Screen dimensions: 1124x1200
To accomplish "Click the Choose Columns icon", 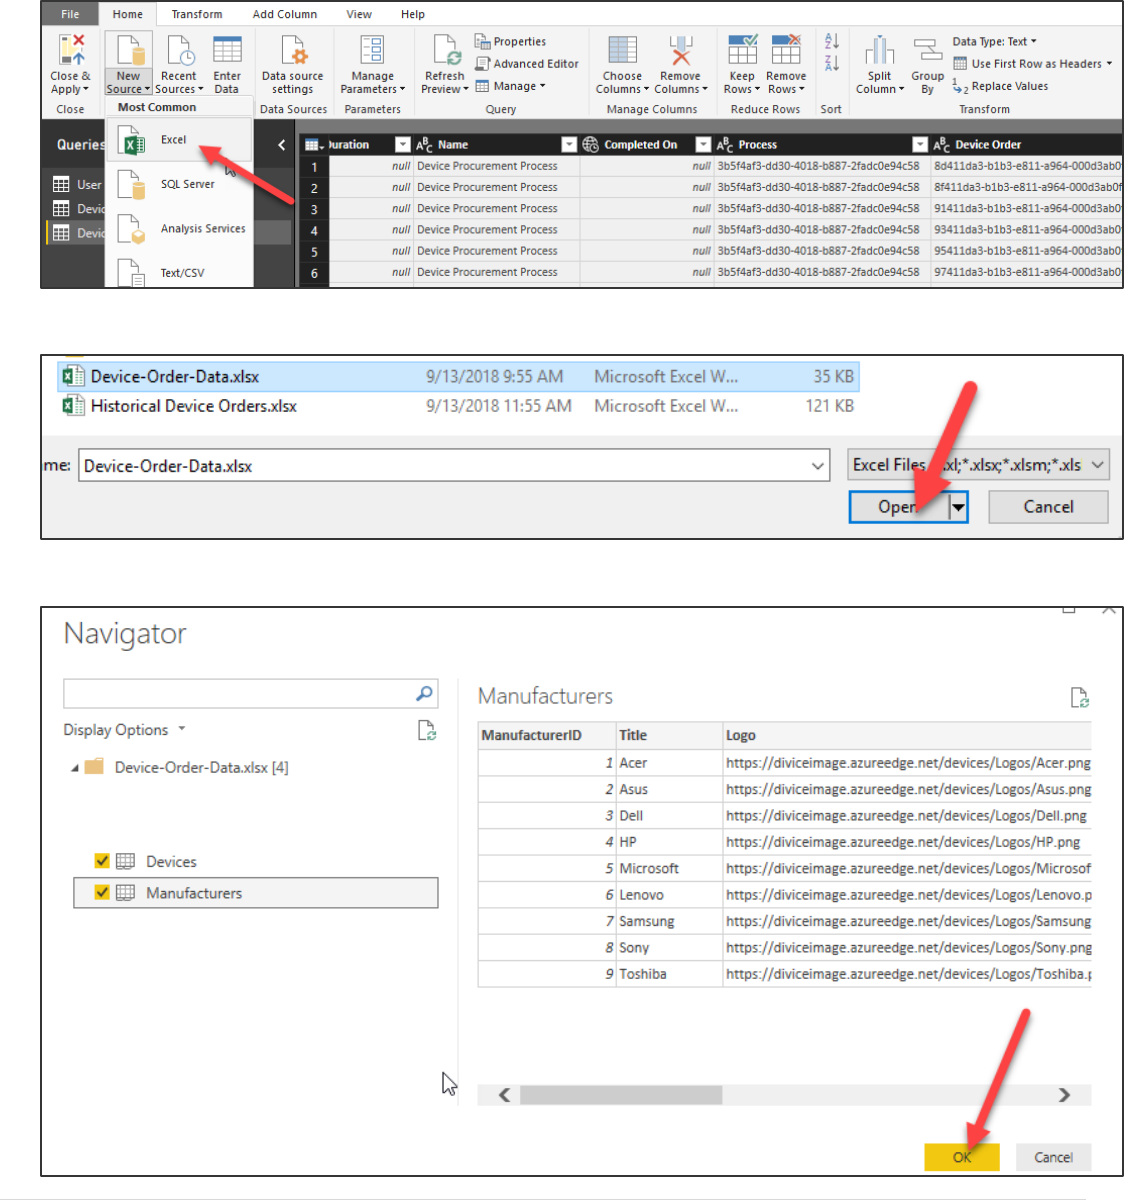I will [623, 50].
